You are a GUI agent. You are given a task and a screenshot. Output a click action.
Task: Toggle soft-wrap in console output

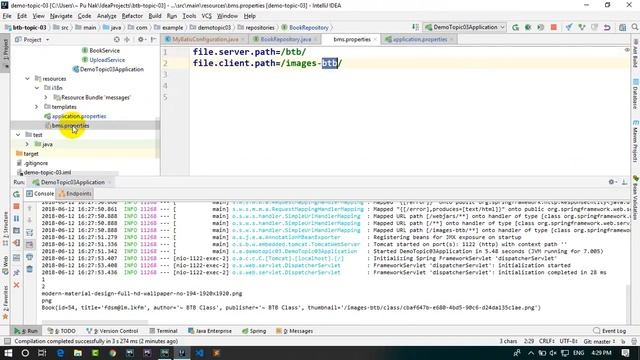coord(30,233)
